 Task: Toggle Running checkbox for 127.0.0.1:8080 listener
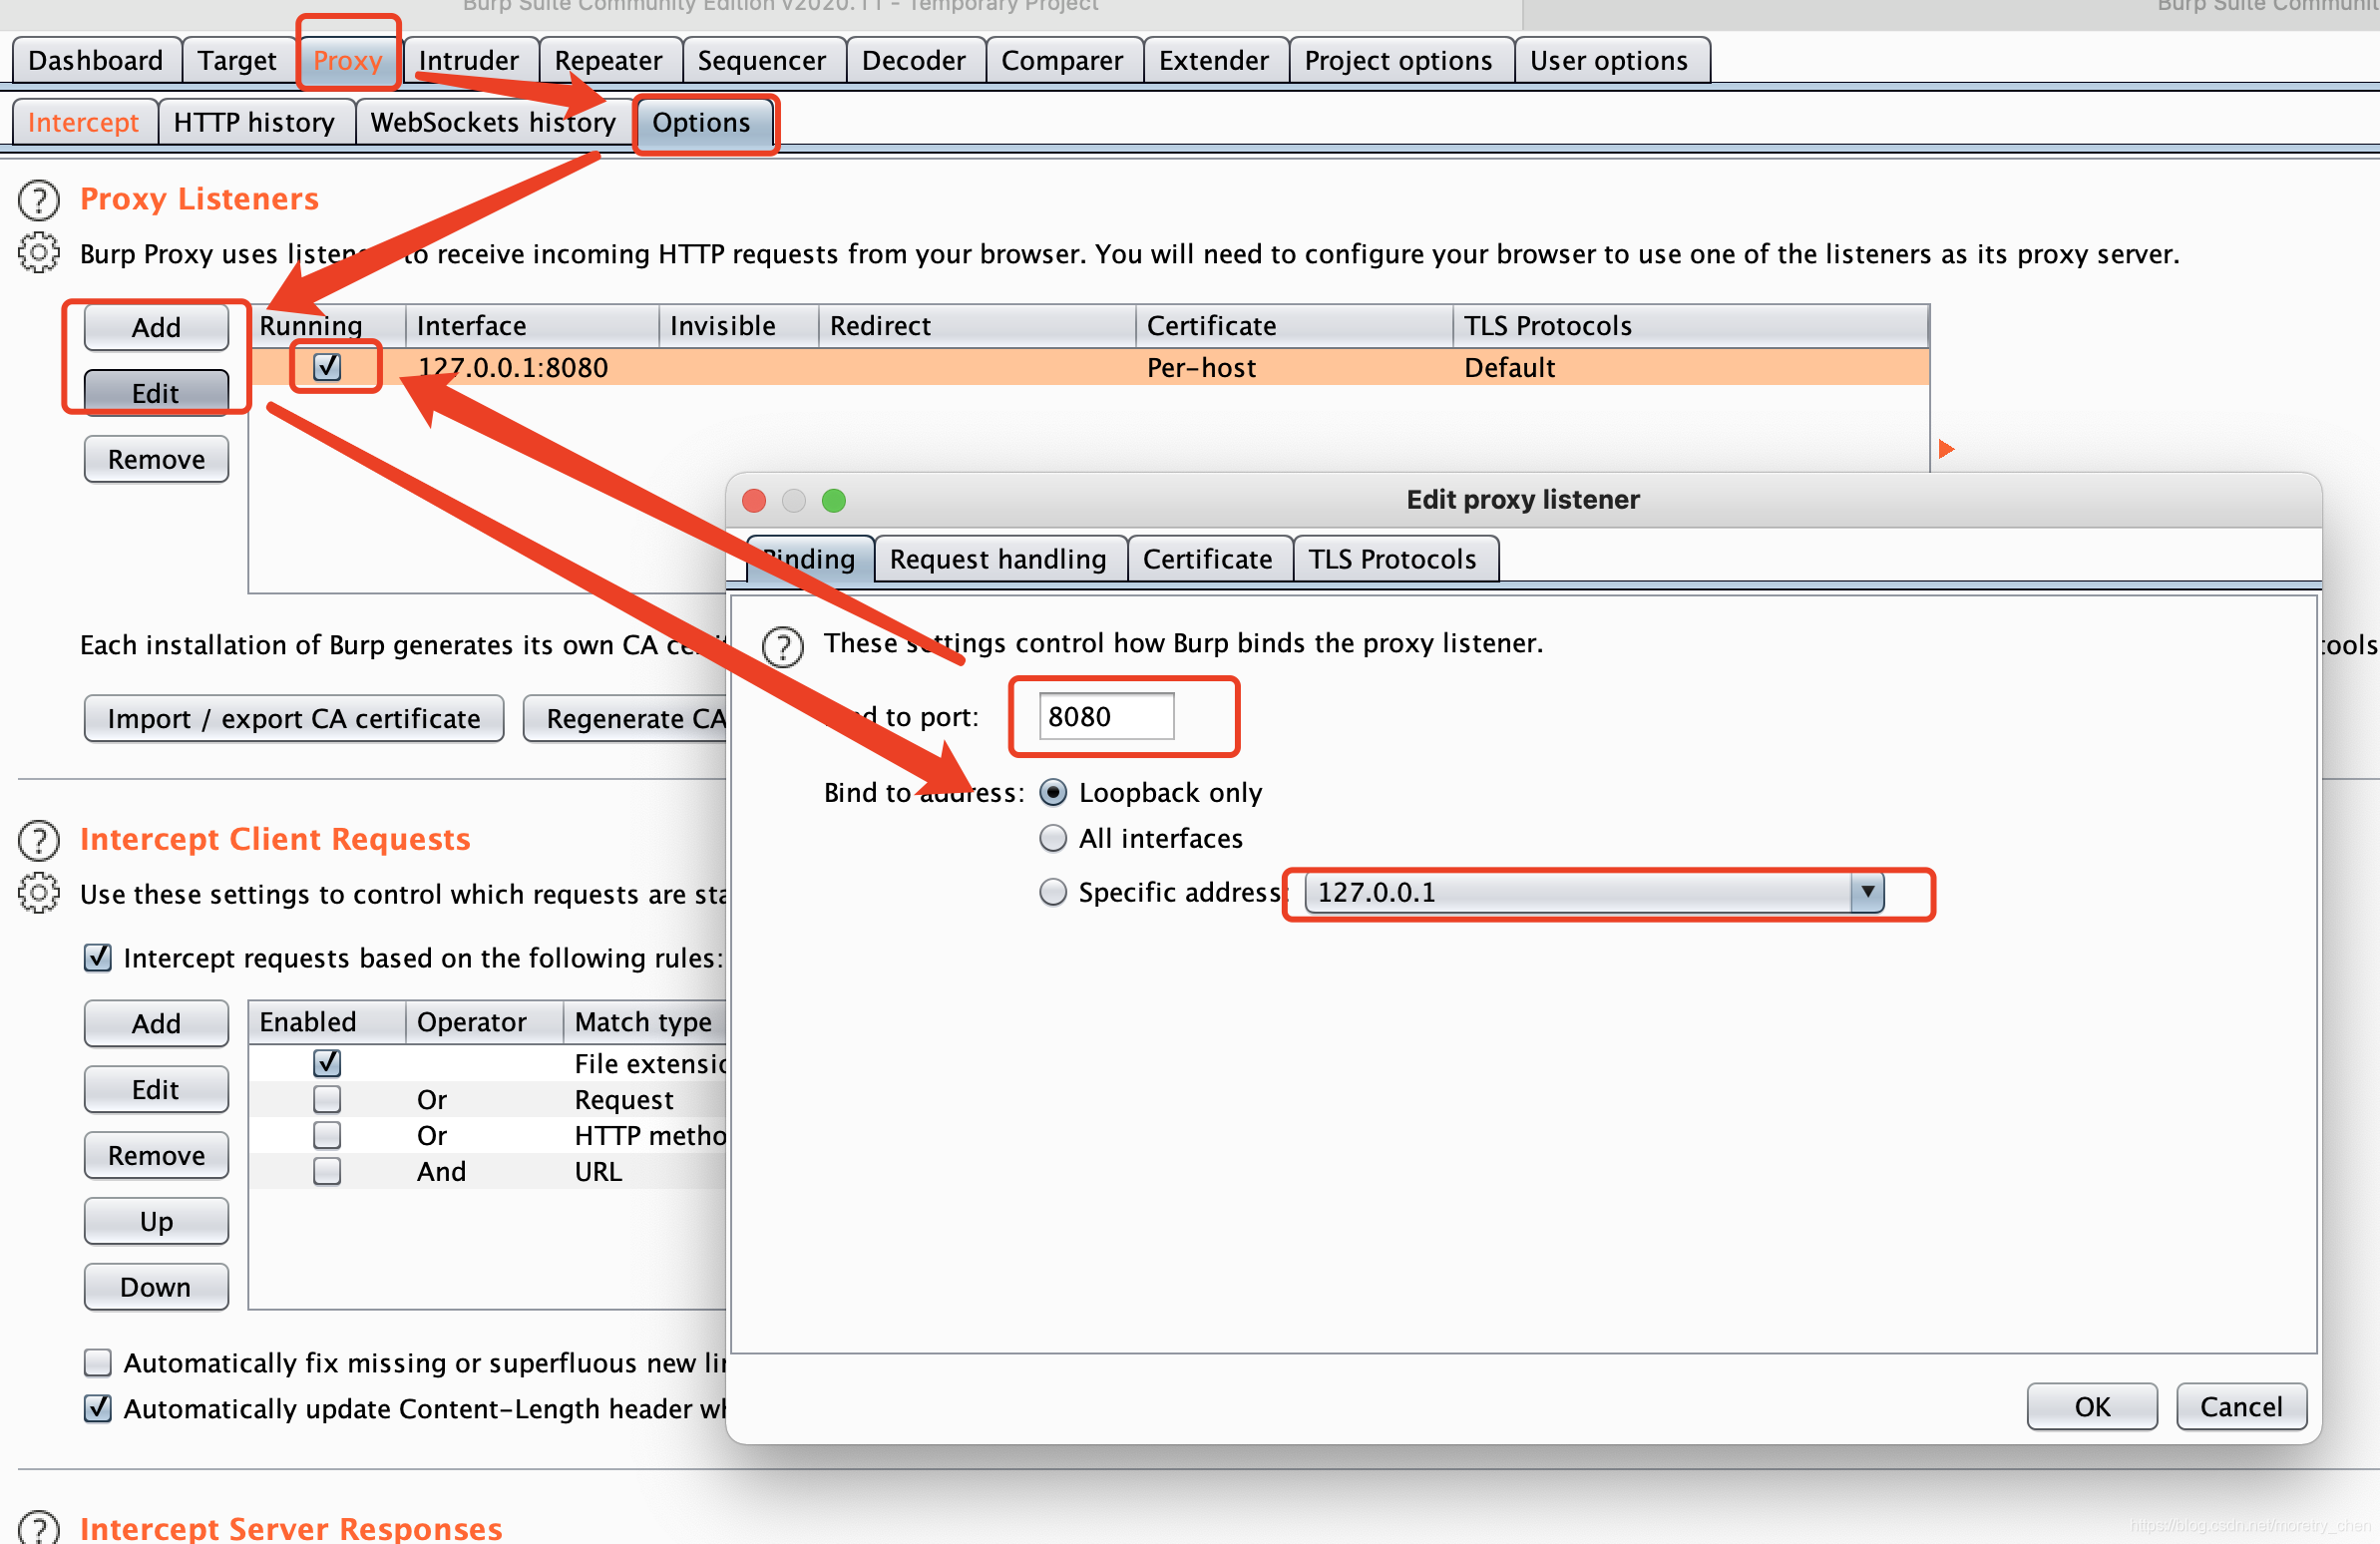[x=327, y=367]
